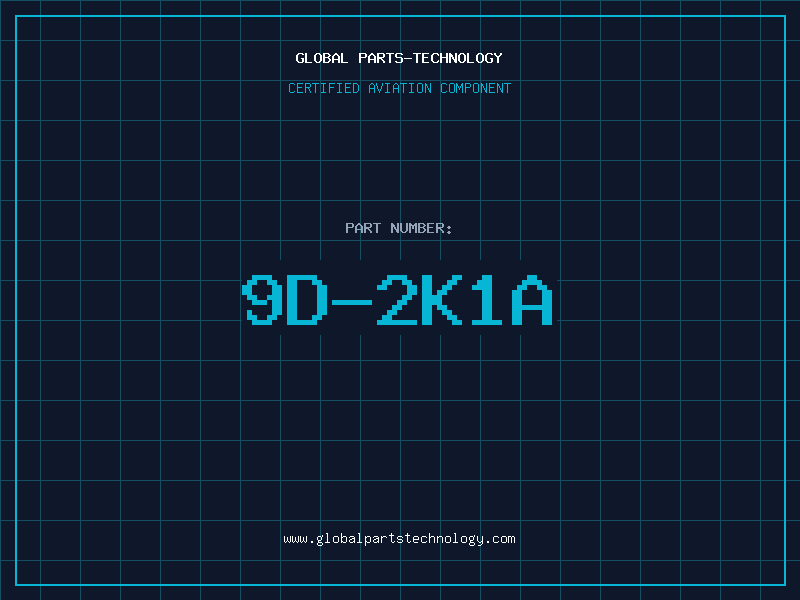Select the part number 9D-2K1A
The height and width of the screenshot is (600, 800).
point(397,299)
